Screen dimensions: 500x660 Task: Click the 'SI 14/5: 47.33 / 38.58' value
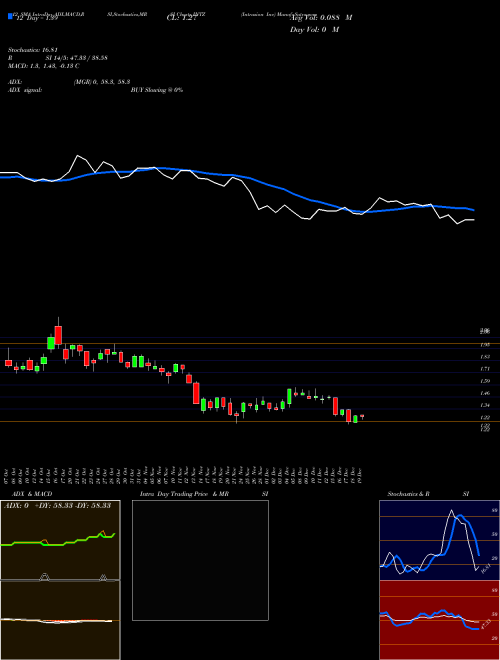pyautogui.click(x=76, y=58)
